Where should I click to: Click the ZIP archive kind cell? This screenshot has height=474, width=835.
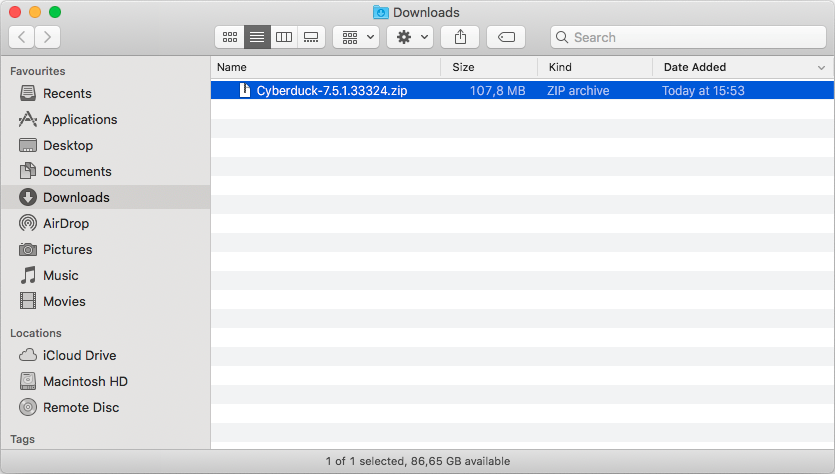pyautogui.click(x=578, y=91)
